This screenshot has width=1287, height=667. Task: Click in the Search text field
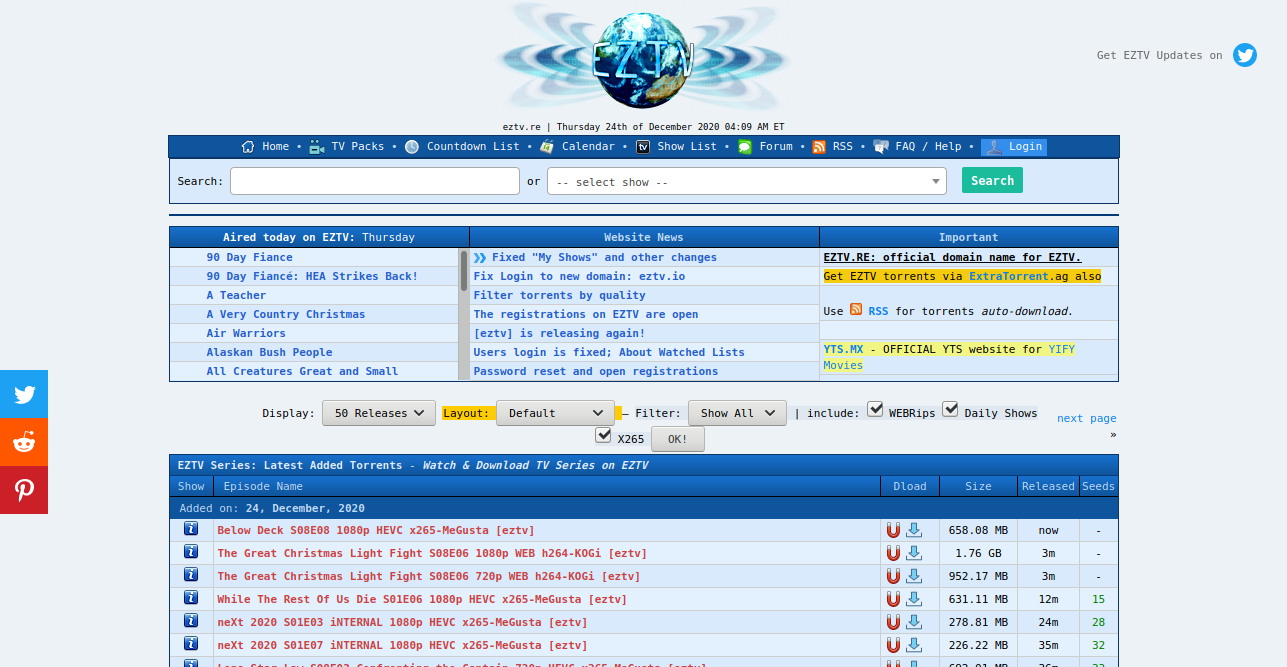pyautogui.click(x=375, y=181)
